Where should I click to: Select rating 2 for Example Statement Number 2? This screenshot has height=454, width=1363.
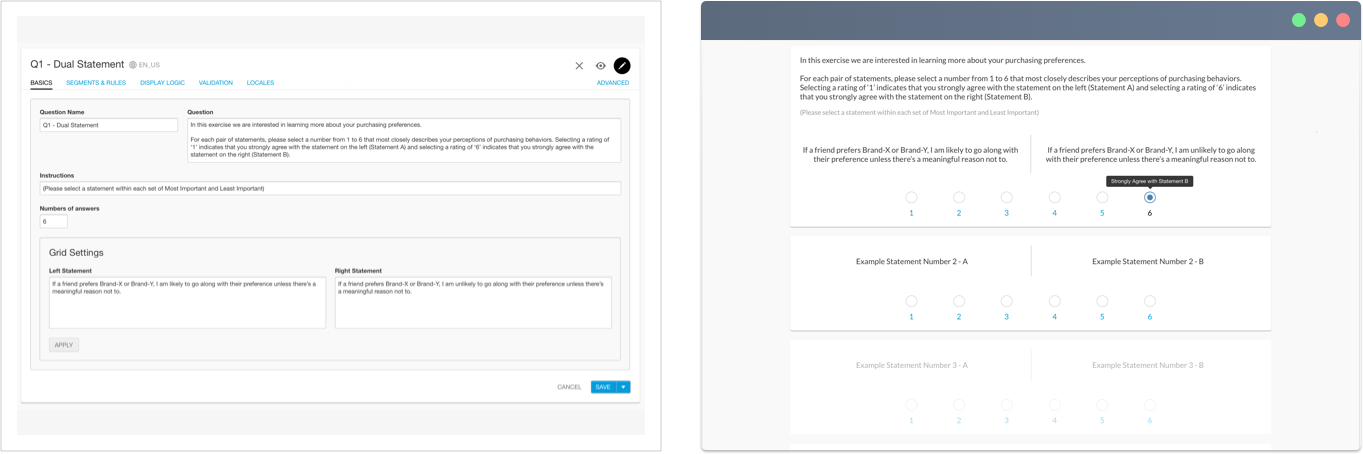(x=959, y=301)
